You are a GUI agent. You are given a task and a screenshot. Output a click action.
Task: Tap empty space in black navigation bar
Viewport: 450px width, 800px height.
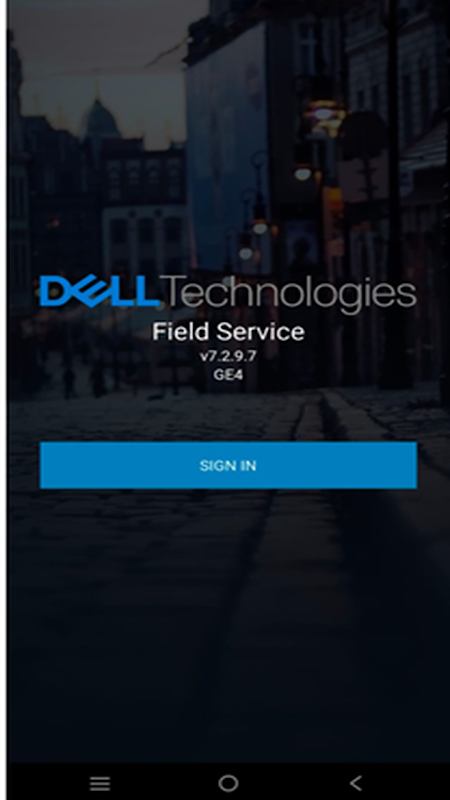coord(163,783)
